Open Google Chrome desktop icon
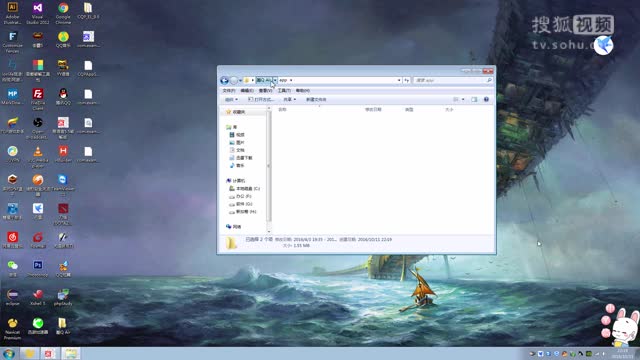 pyautogui.click(x=63, y=12)
